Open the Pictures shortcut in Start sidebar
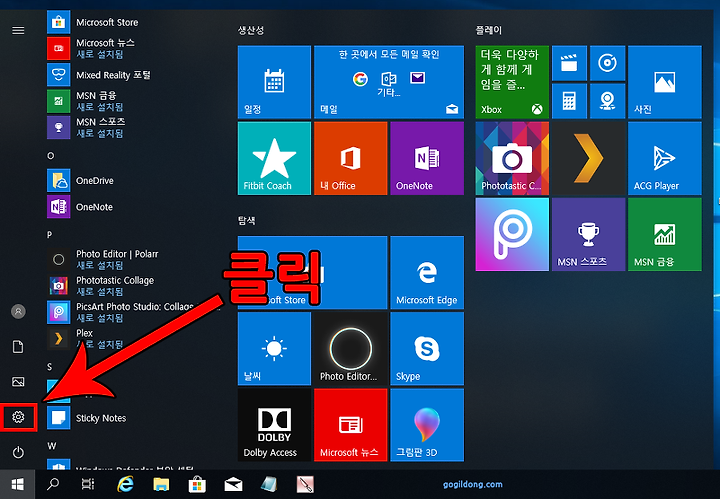The height and width of the screenshot is (499, 720). click(18, 381)
